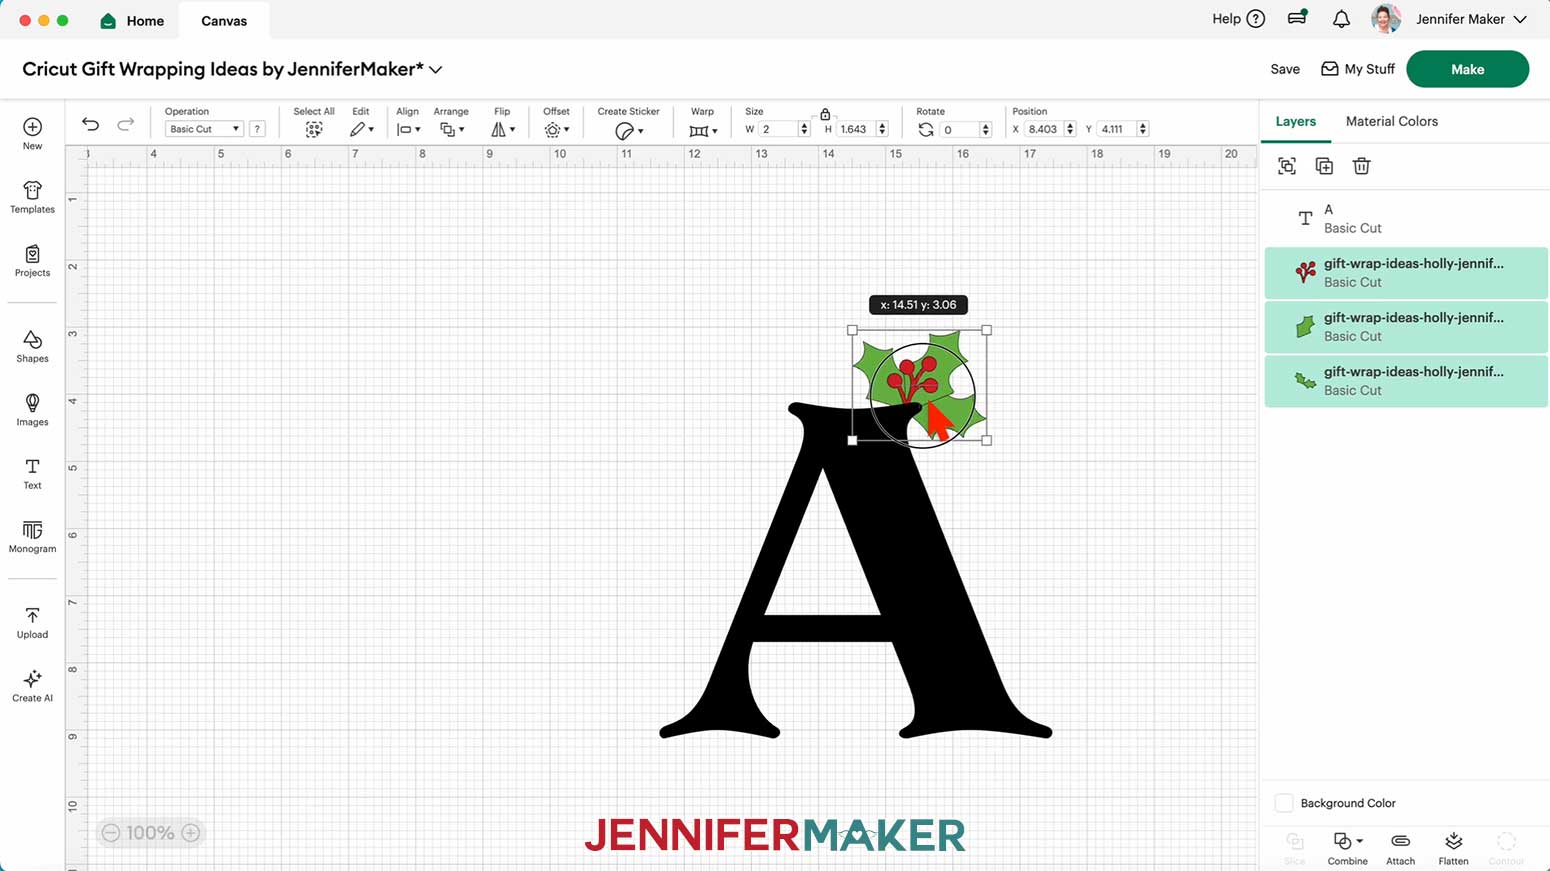
Task: Expand the Flip dropdown
Action: click(x=502, y=130)
